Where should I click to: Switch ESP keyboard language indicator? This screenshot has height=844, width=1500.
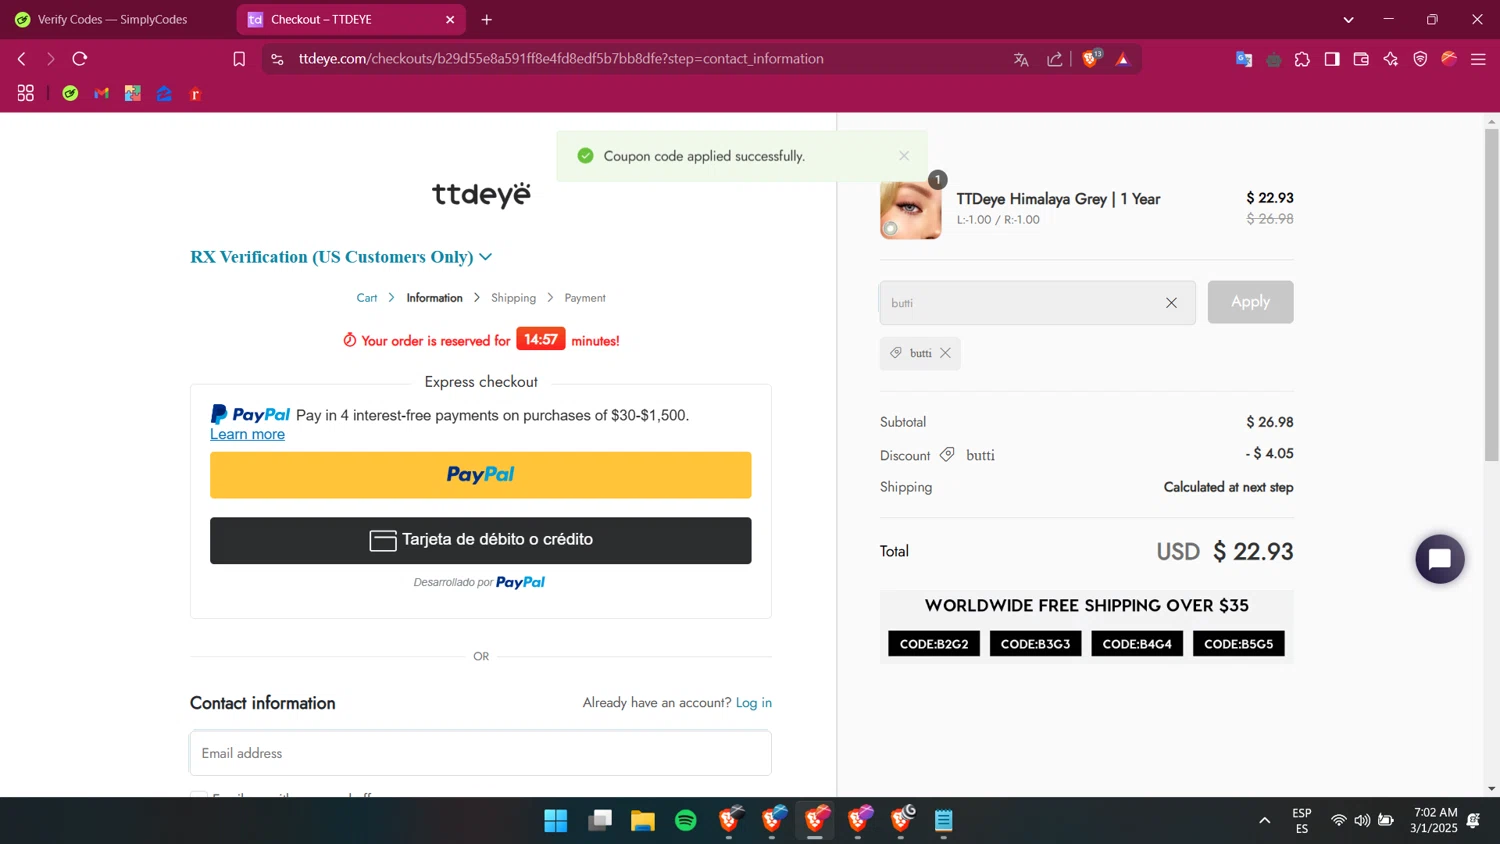(1302, 821)
